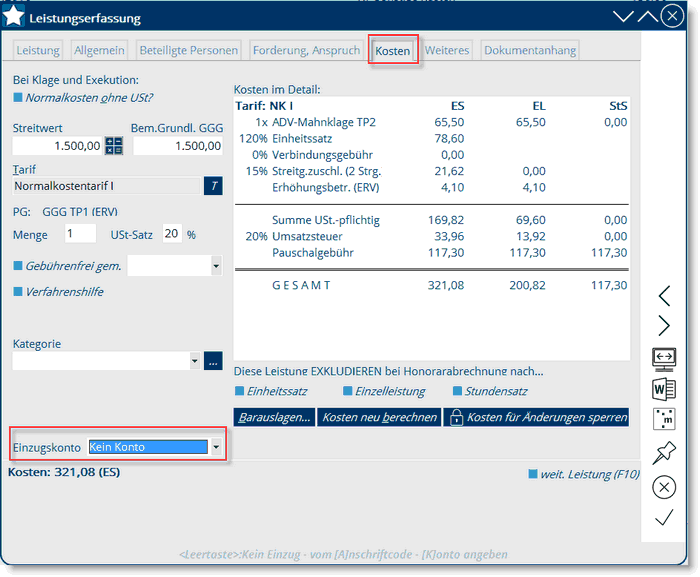Open the Streitwert calculator icon
700x577 pixels.
tap(114, 146)
